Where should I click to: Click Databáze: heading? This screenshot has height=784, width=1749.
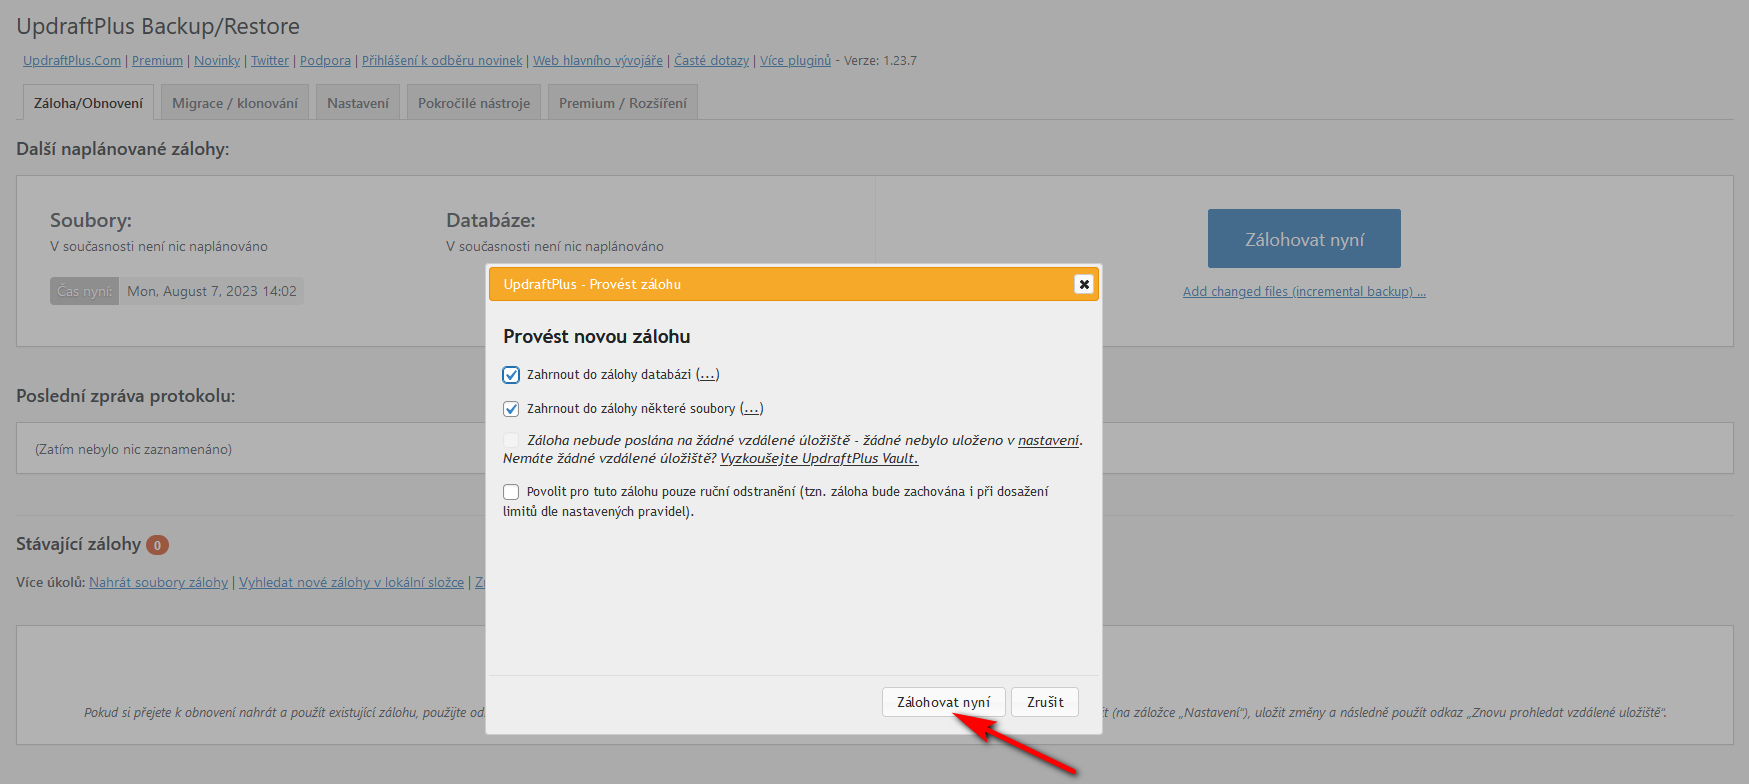click(491, 221)
